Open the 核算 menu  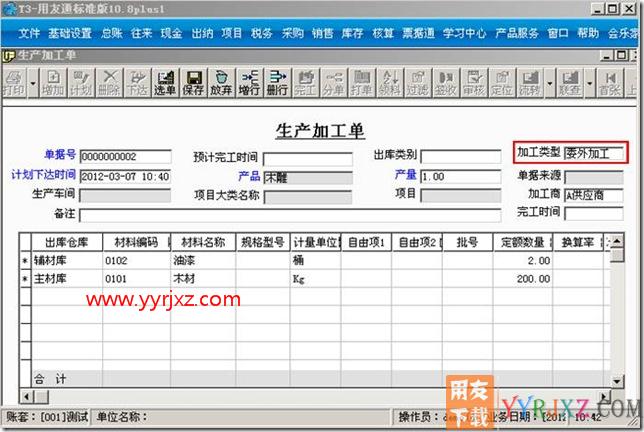(383, 33)
